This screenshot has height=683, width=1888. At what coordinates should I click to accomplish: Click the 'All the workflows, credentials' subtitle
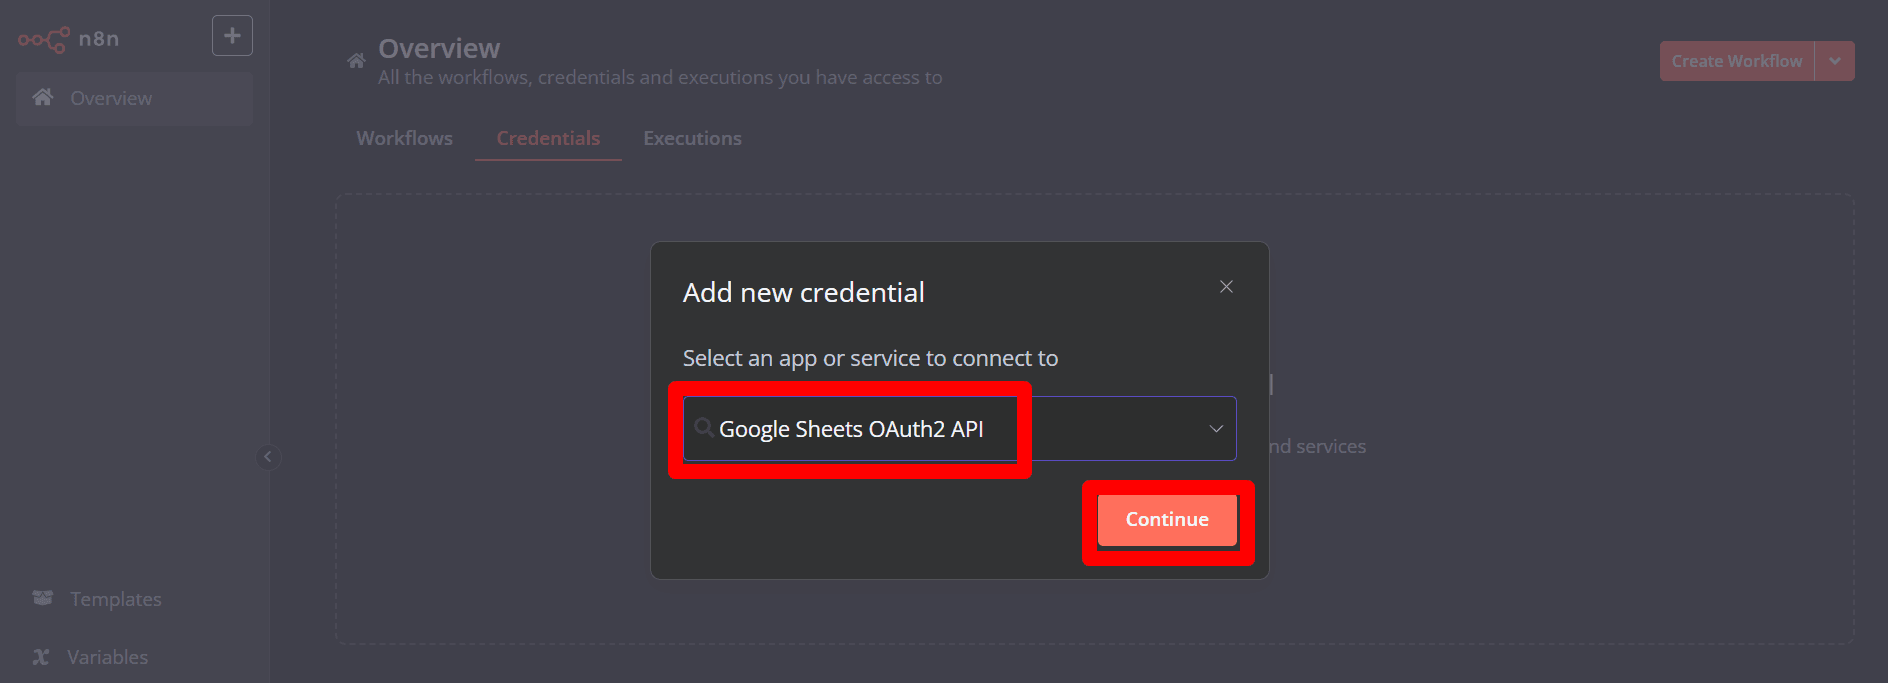660,78
